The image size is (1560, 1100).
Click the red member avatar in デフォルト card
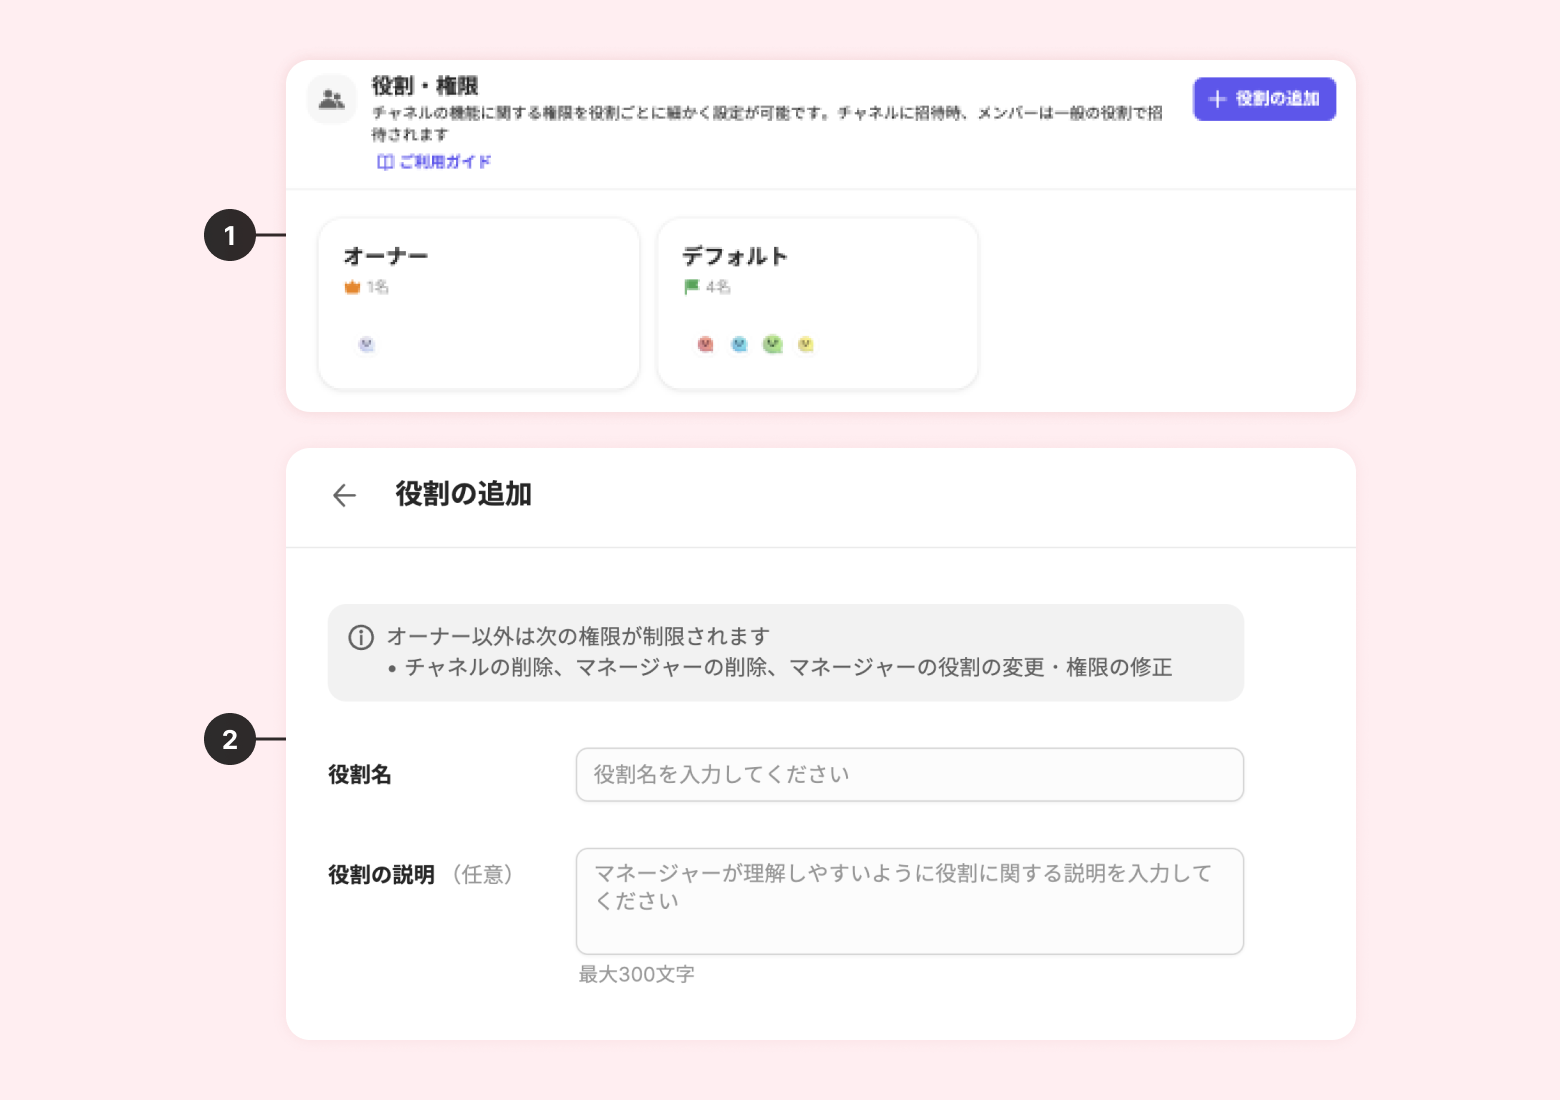705,345
